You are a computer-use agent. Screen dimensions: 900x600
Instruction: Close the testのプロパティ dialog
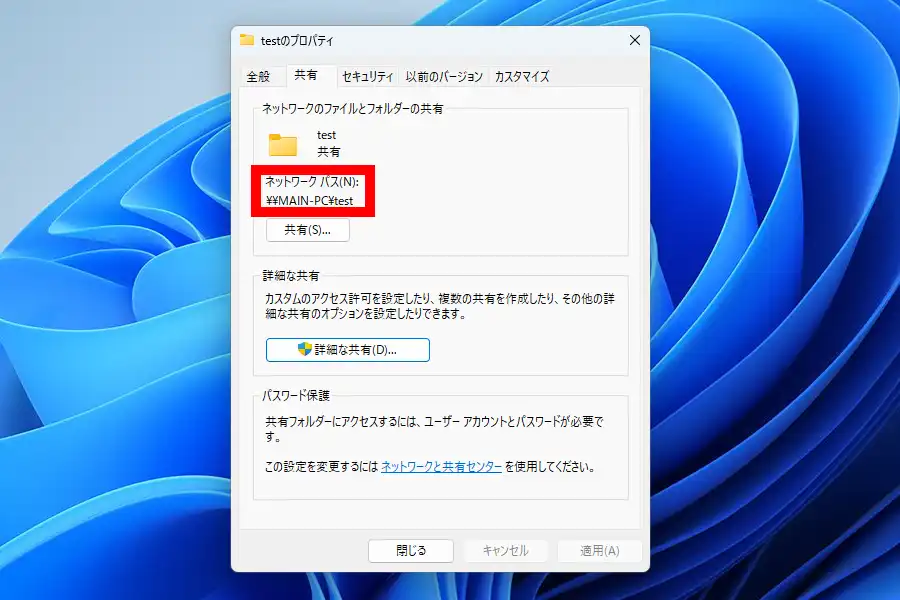(x=634, y=40)
